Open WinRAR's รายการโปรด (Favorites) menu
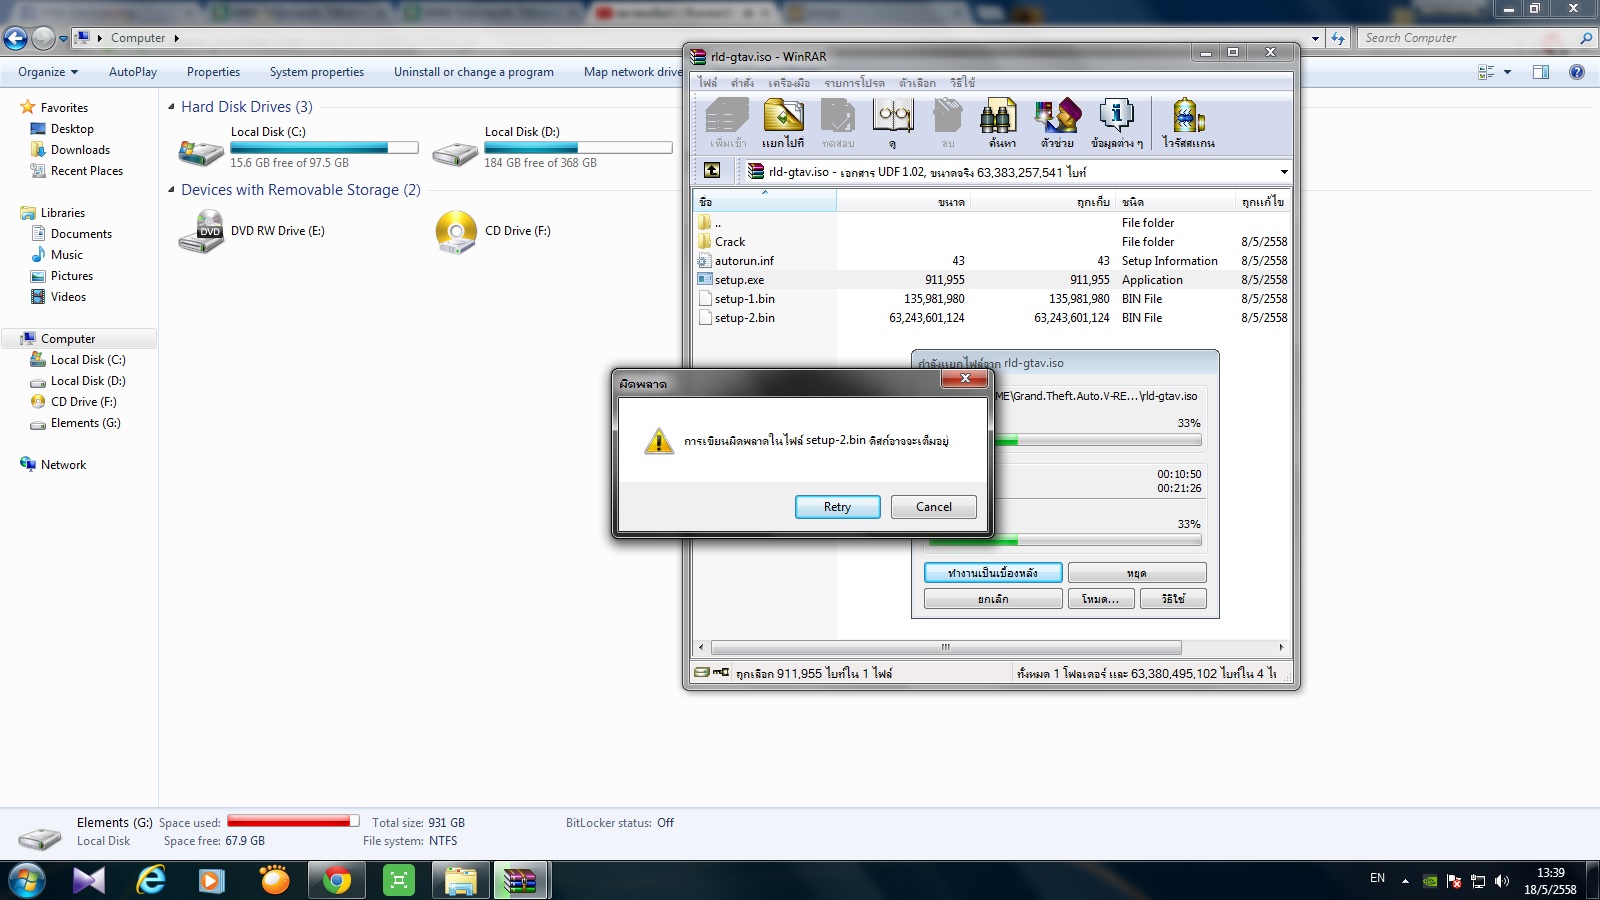Viewport: 1600px width, 900px height. pyautogui.click(x=854, y=83)
